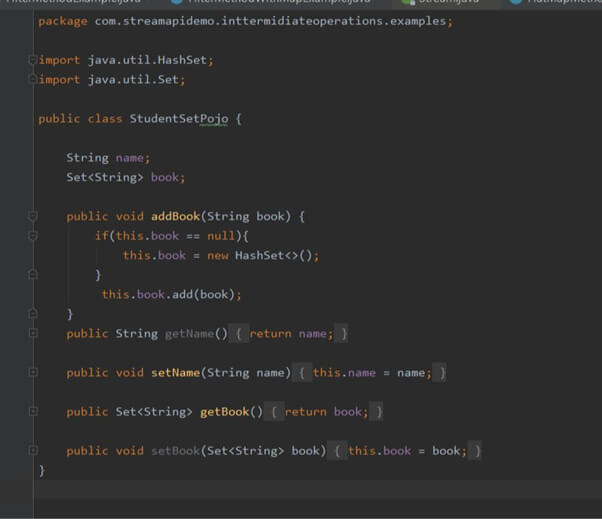Click the folded body this.book = book;
Image resolution: width=602 pixels, height=519 pixels.
click(407, 451)
